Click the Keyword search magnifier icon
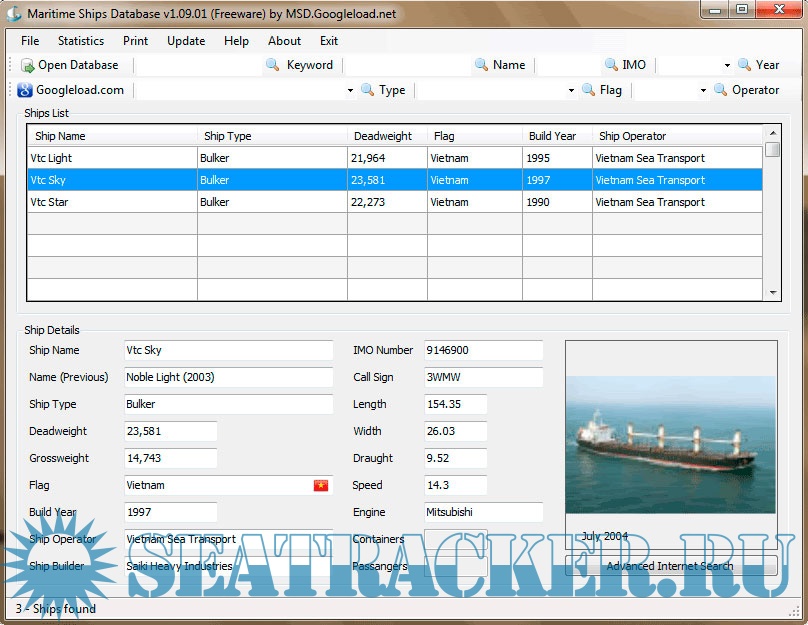Image resolution: width=808 pixels, height=625 pixels. click(272, 65)
